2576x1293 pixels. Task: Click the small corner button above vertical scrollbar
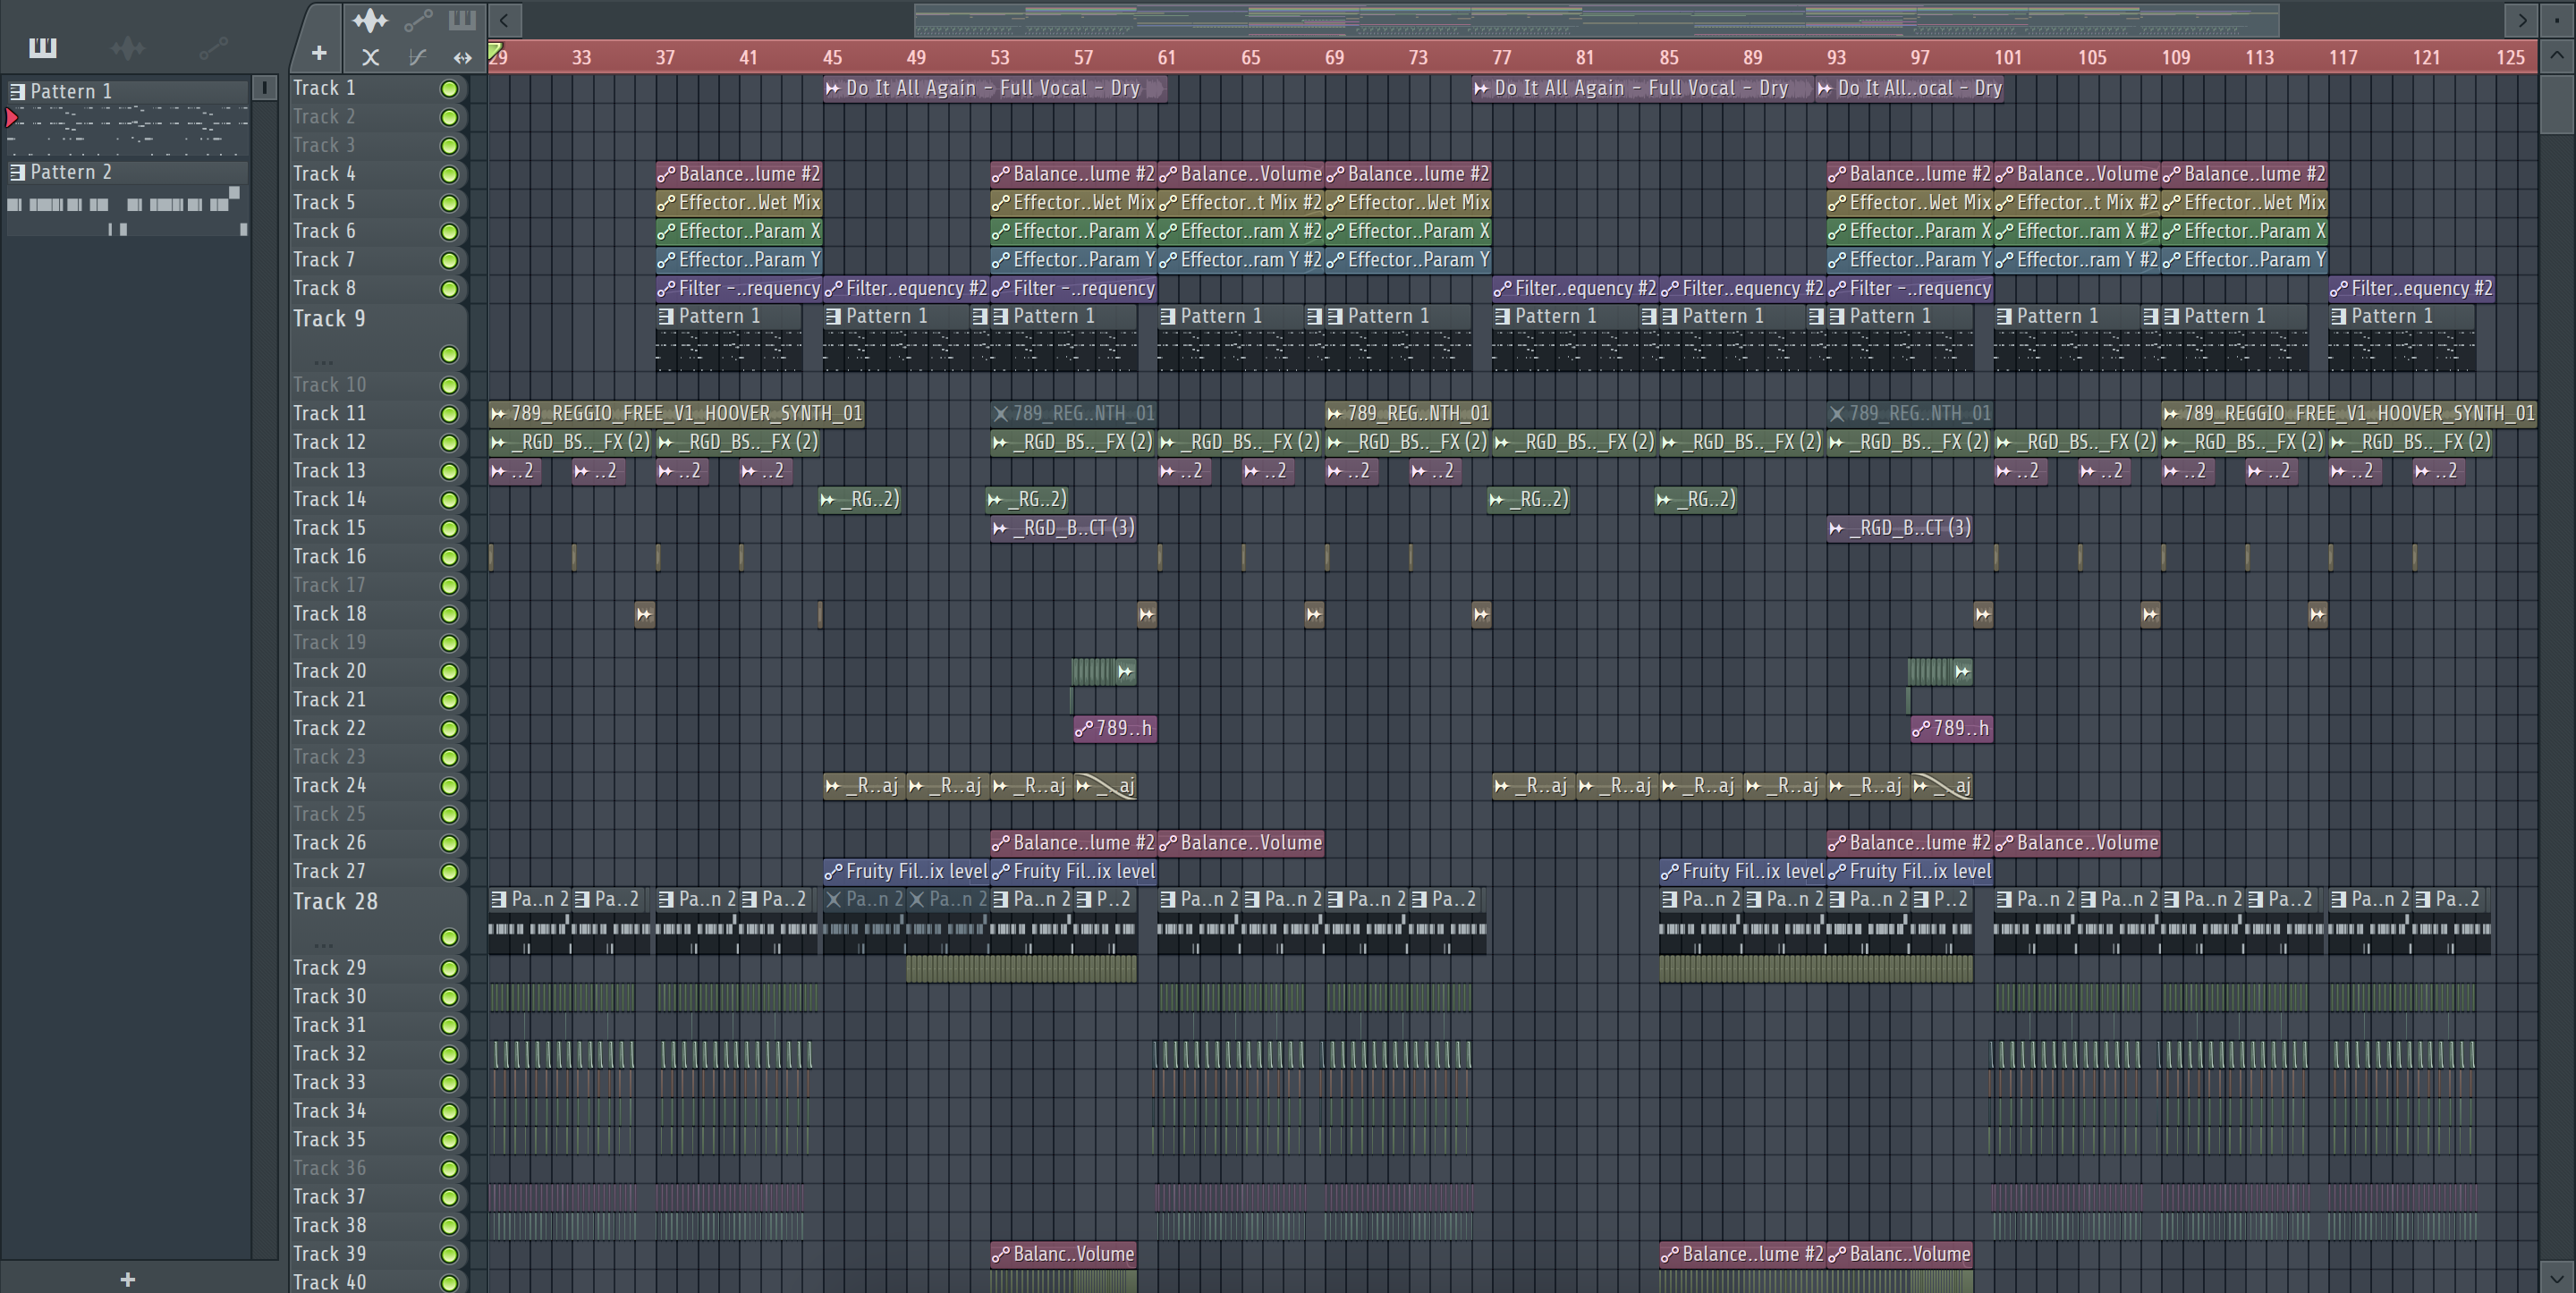[2557, 19]
